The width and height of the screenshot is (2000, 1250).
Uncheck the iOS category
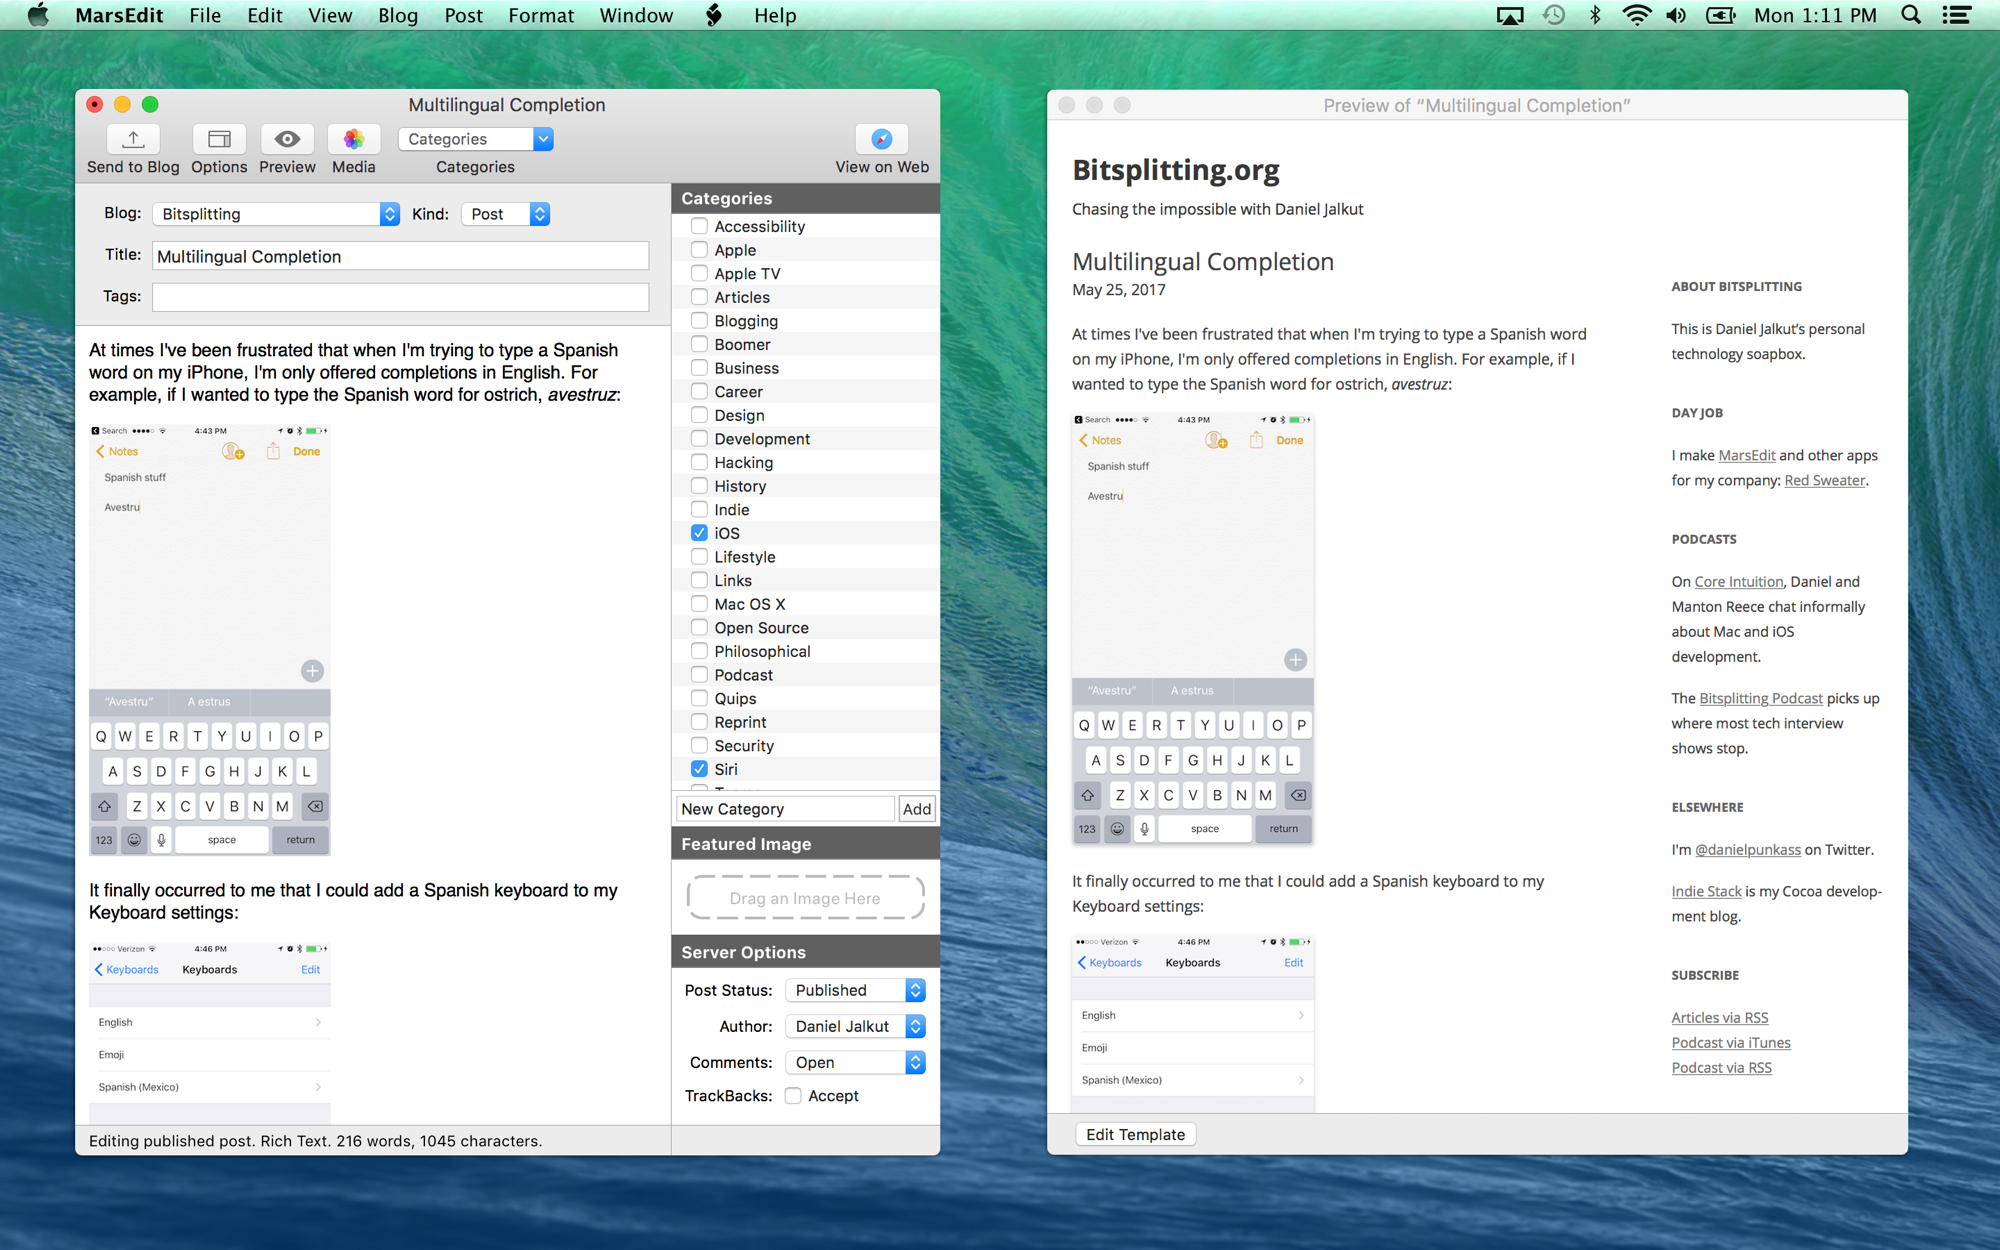[699, 533]
